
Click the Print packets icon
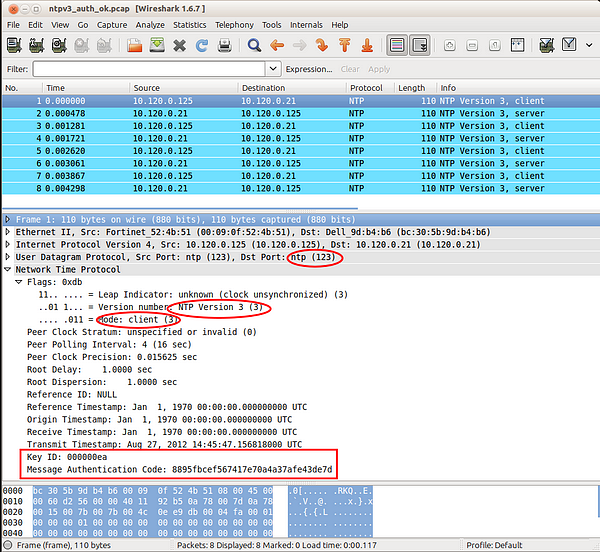225,45
